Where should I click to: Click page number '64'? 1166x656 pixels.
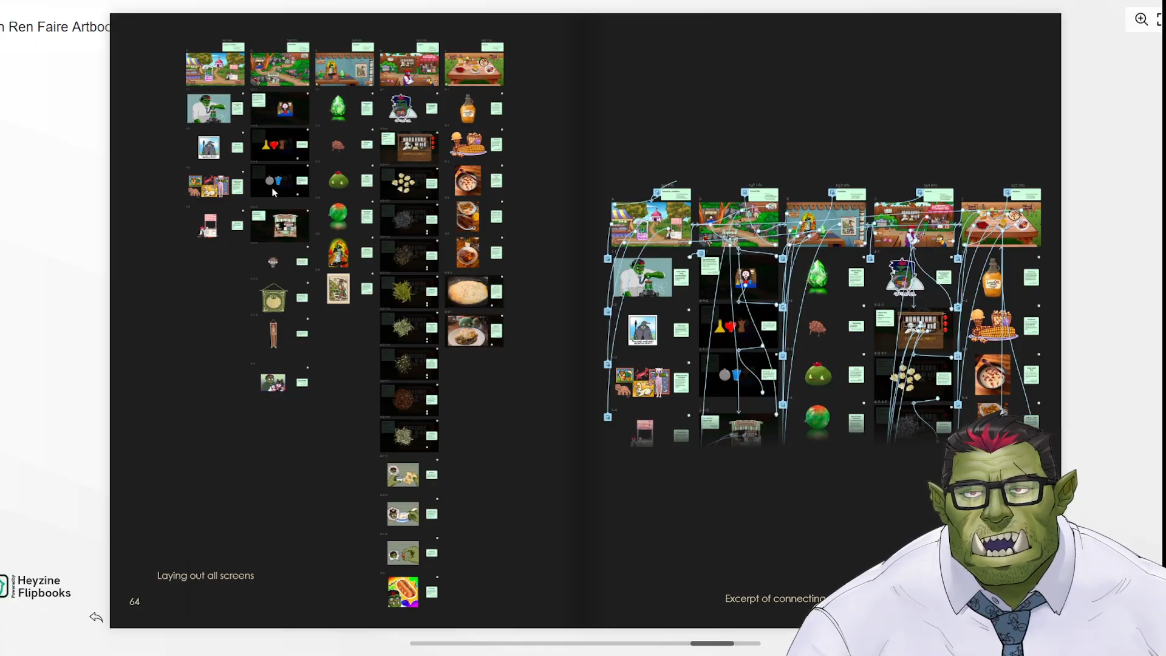135,602
